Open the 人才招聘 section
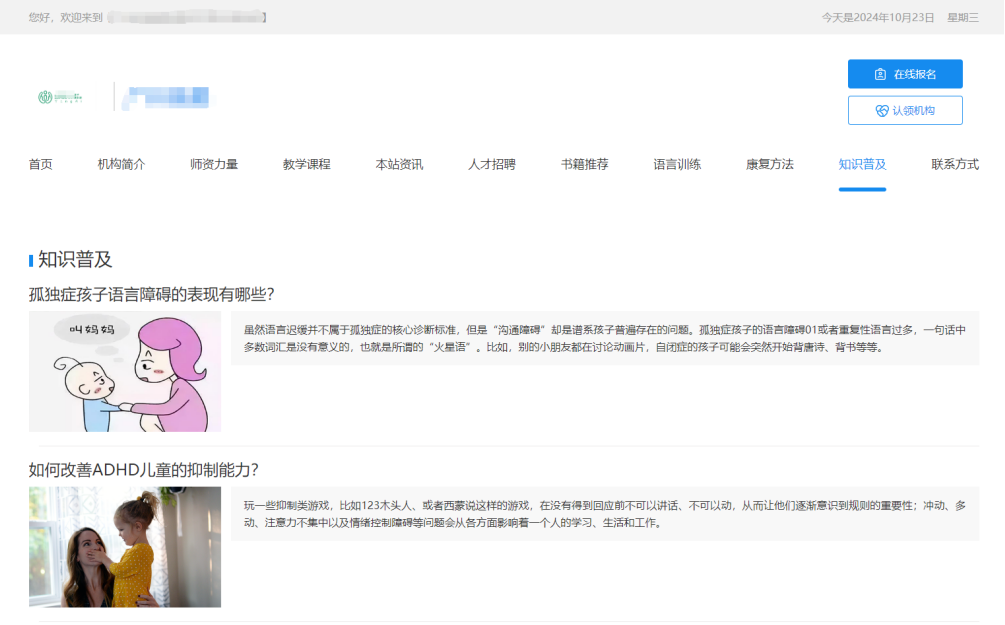The image size is (1005, 625). [x=492, y=164]
